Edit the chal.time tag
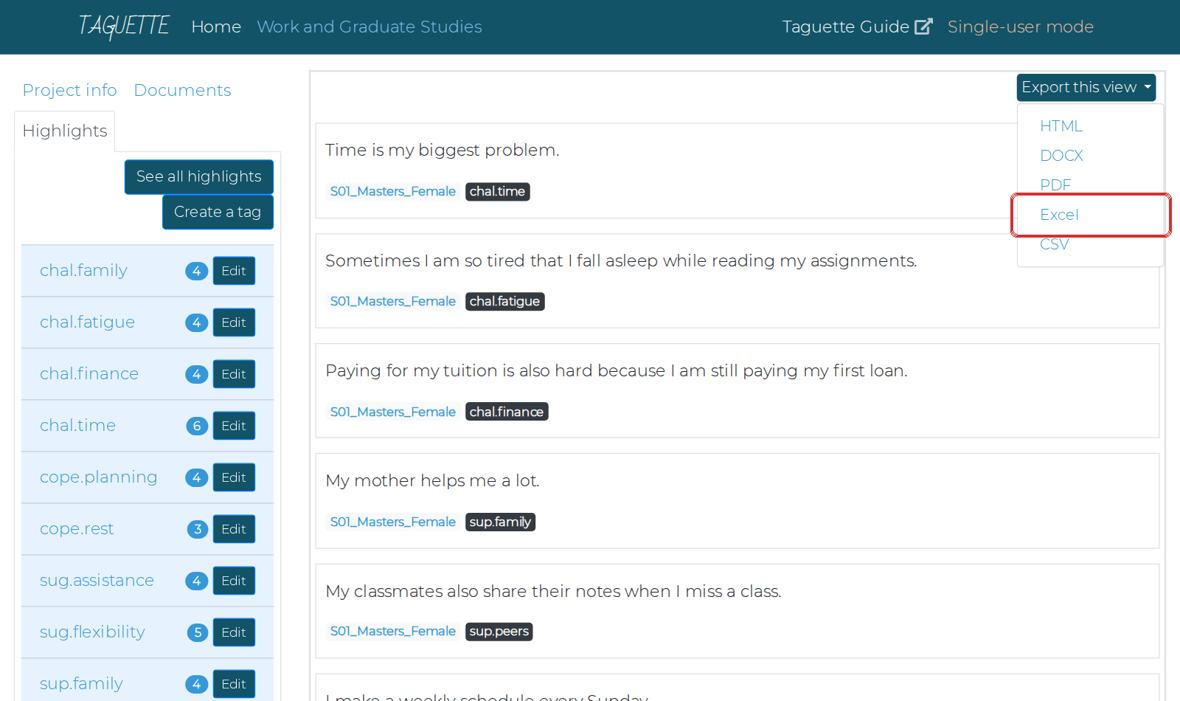The image size is (1180, 701). [x=233, y=425]
